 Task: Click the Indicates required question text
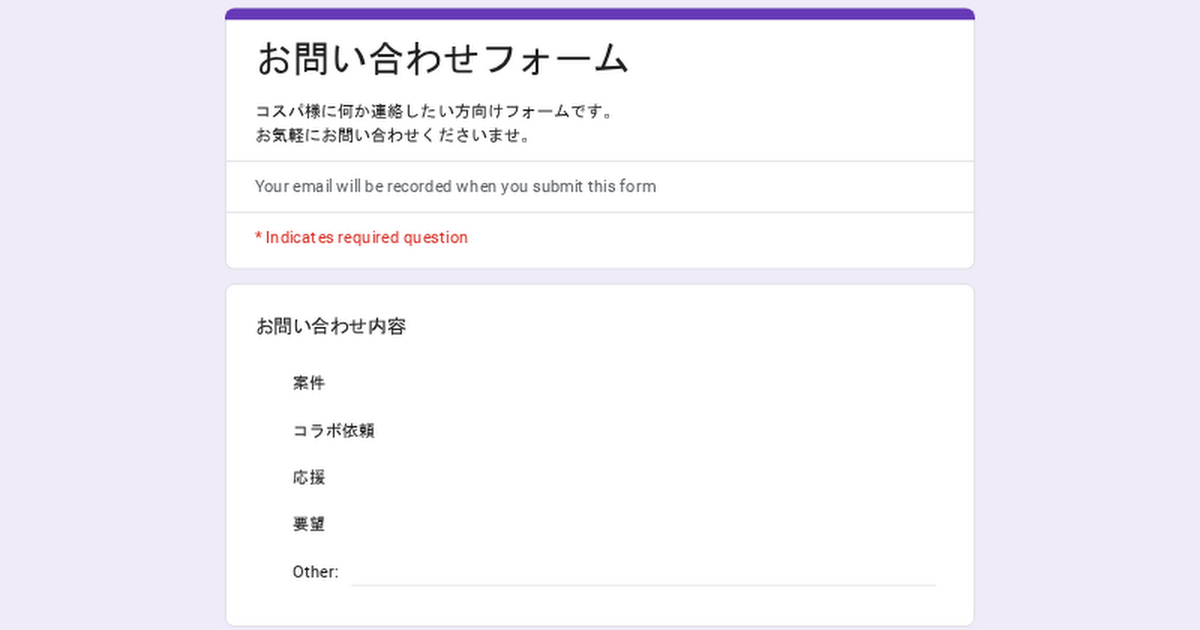(x=366, y=238)
